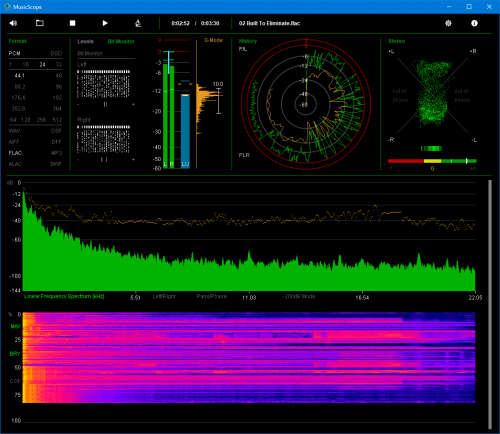Click the file name 02 Built To Eliminate.flac
The height and width of the screenshot is (434, 500).
click(x=269, y=23)
